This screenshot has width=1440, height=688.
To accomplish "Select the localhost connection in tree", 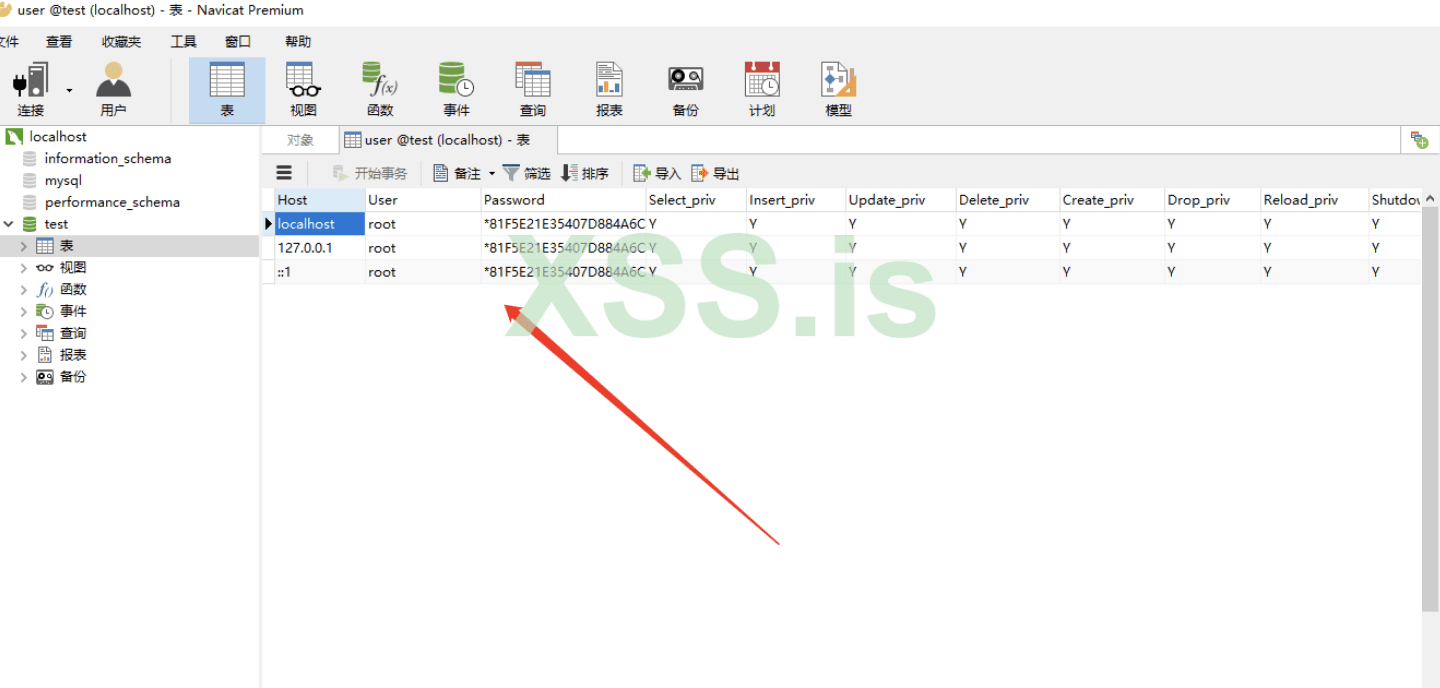I will coord(58,136).
